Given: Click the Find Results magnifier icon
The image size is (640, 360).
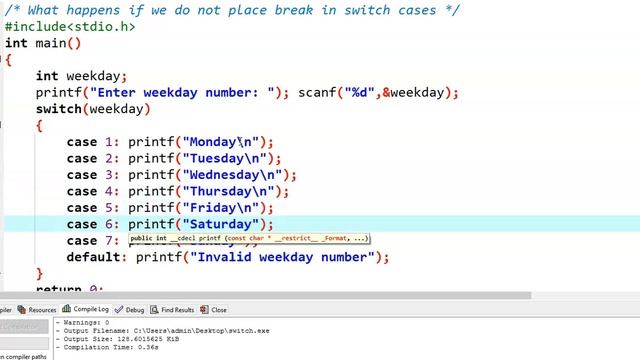Looking at the screenshot, I should pos(154,310).
